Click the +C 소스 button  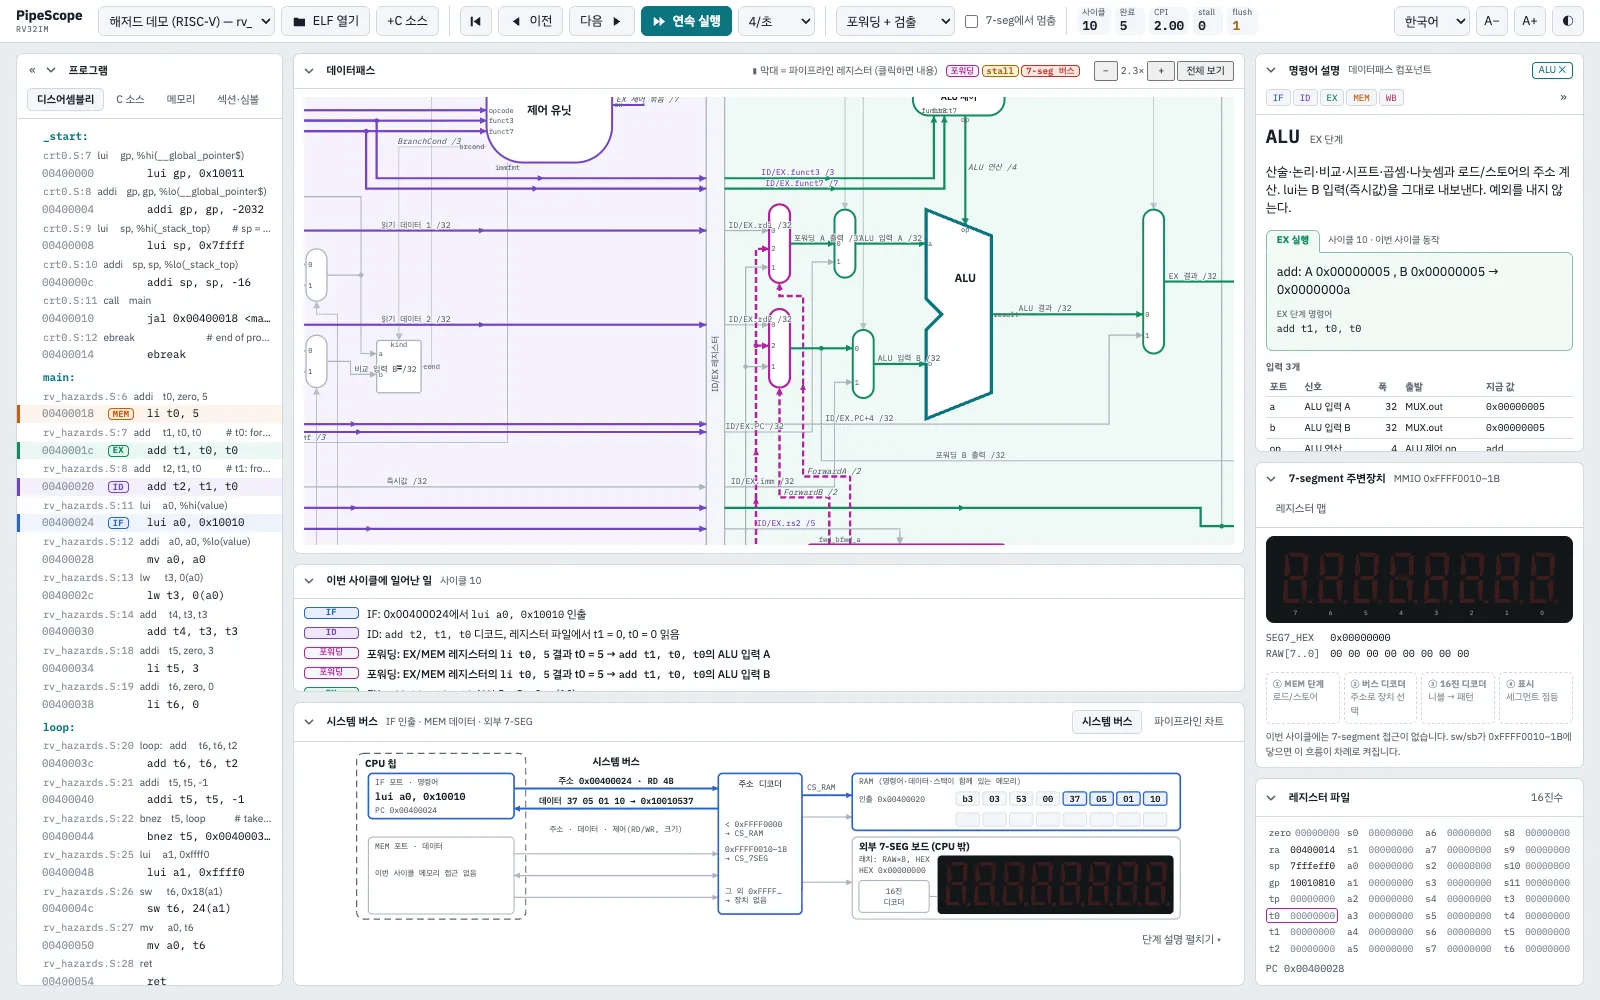(x=407, y=21)
